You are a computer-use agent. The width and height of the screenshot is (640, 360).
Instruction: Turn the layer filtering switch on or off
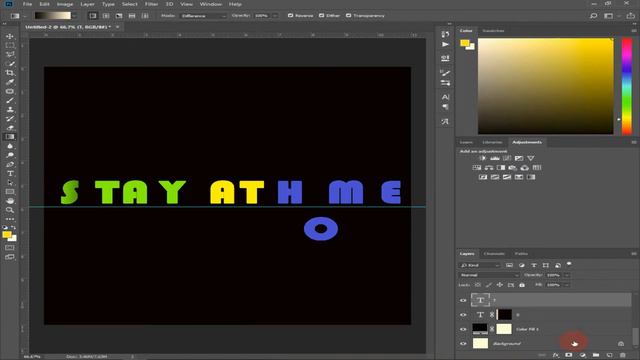tap(569, 264)
